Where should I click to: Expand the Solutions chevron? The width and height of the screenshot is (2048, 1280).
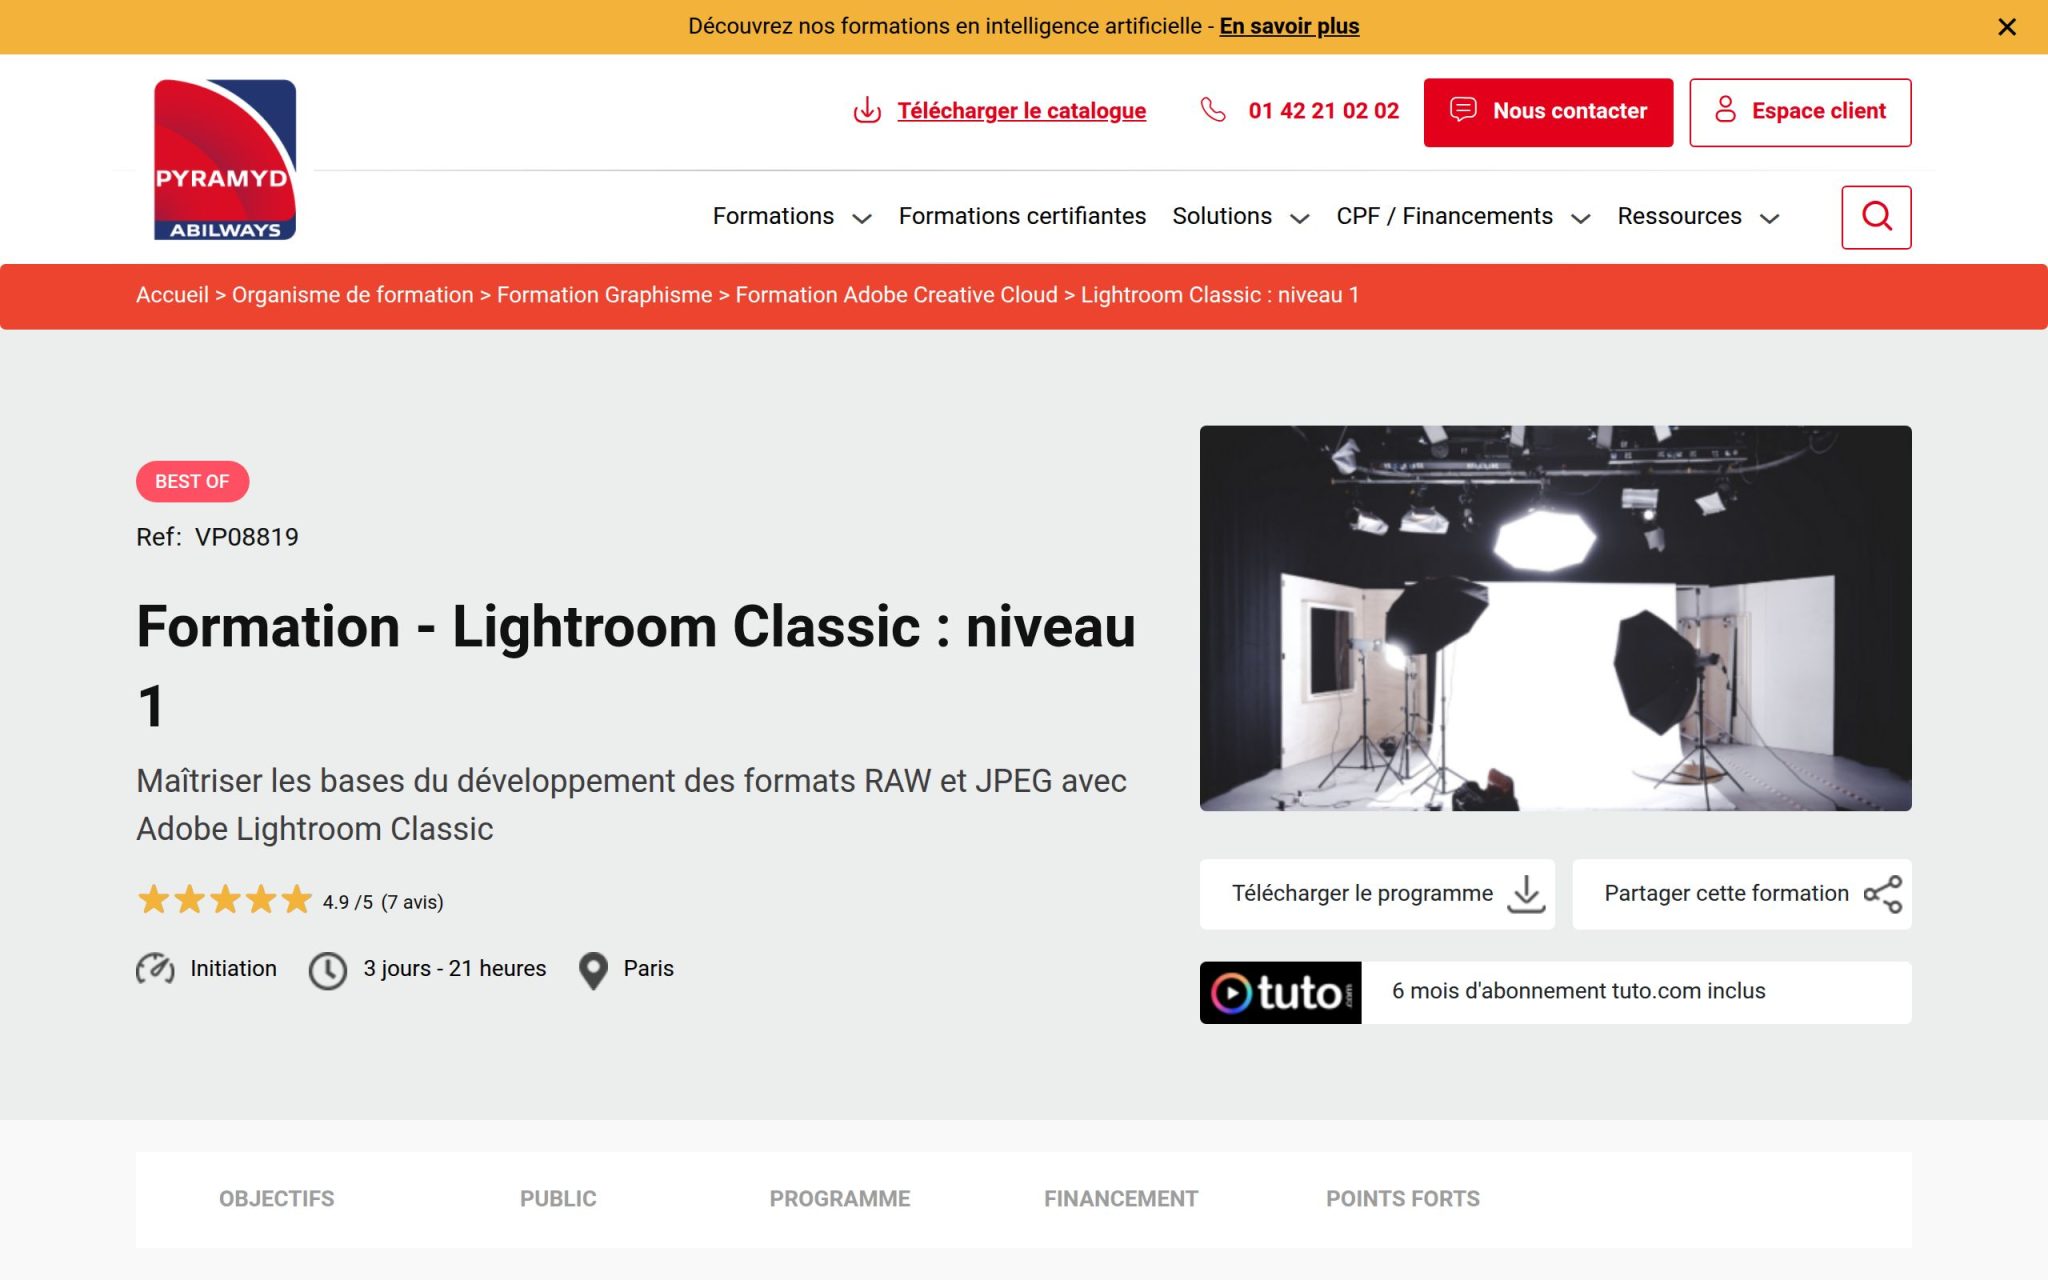[1300, 218]
